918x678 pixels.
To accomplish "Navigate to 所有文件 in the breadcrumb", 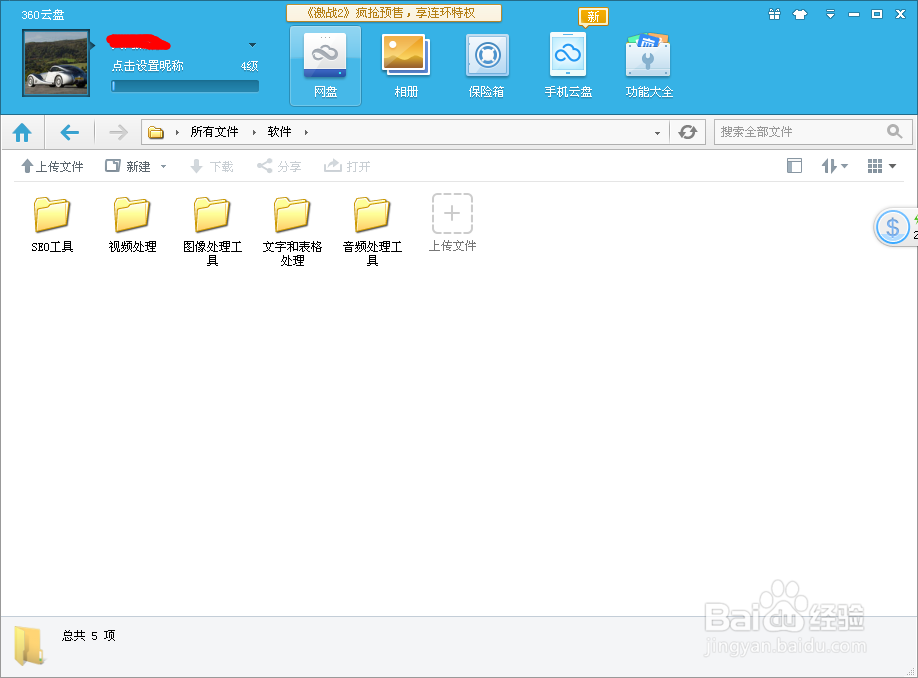I will point(214,131).
